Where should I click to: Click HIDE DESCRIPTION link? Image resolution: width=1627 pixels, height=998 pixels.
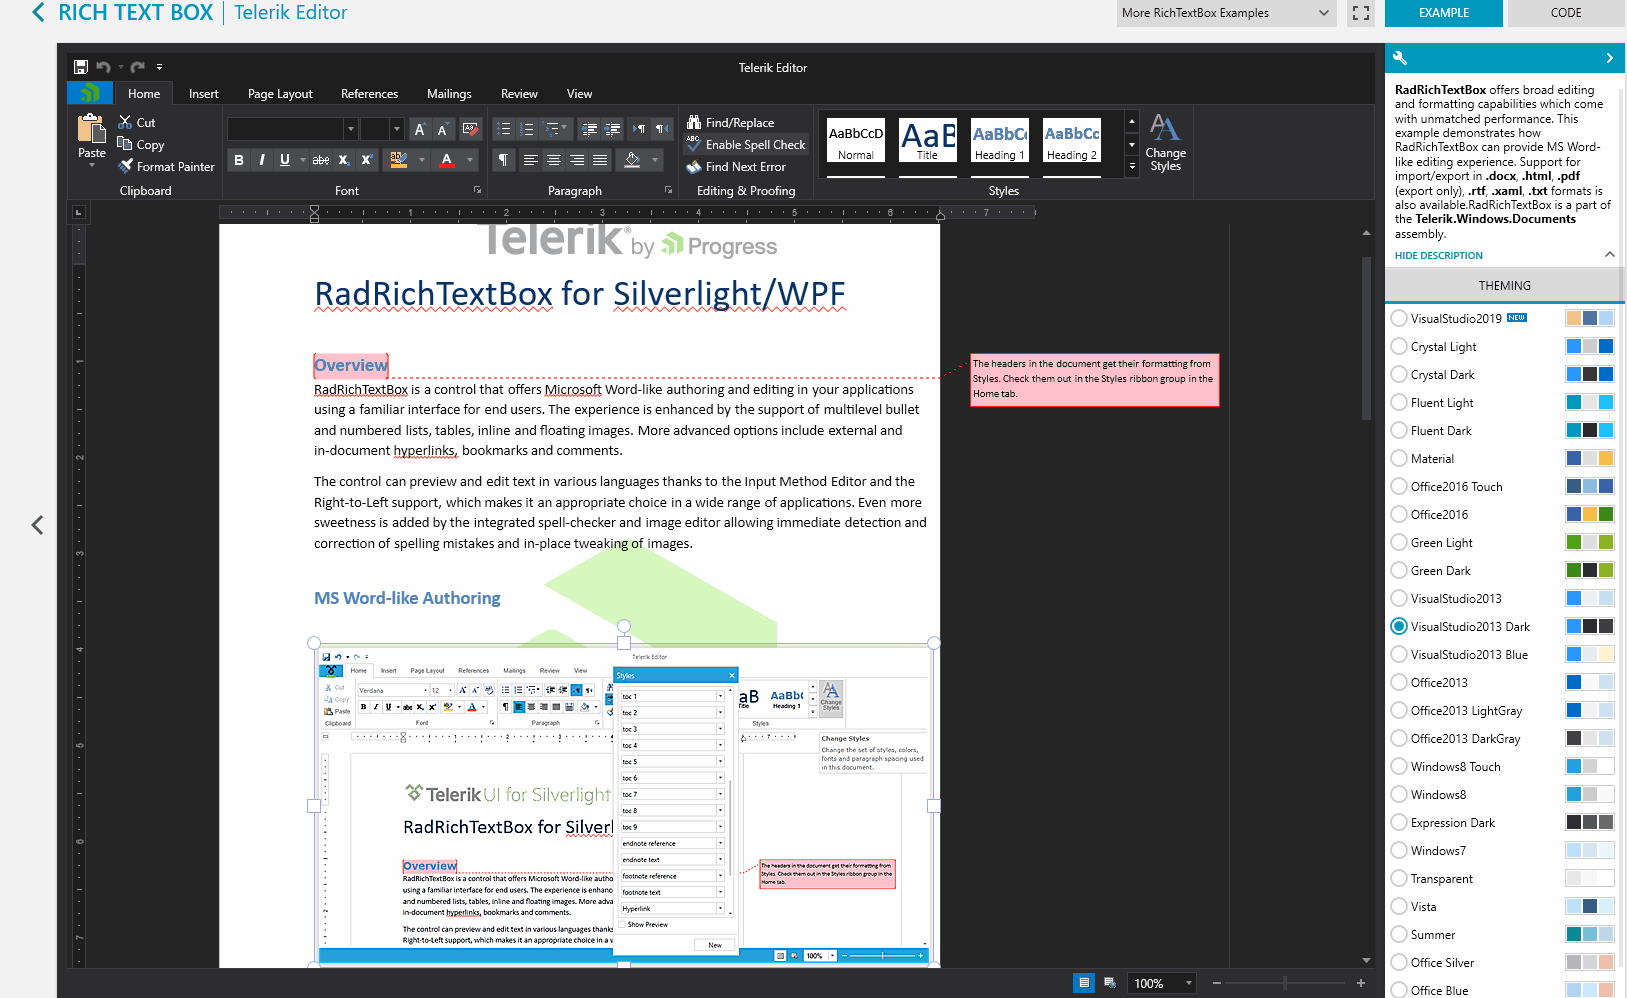pyautogui.click(x=1438, y=255)
